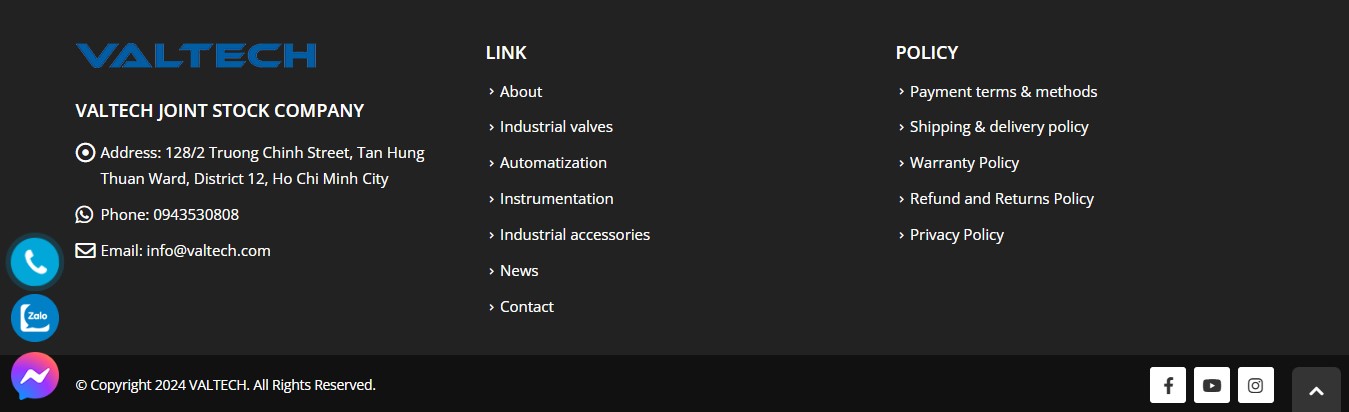This screenshot has width=1349, height=412.
Task: Click the VALTECH logo
Action: click(196, 55)
